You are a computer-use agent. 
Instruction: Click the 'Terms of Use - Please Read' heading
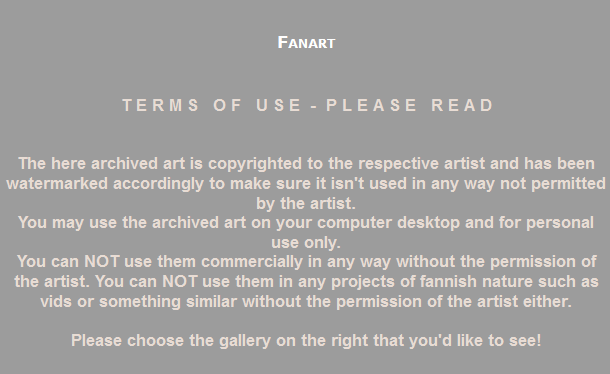point(308,105)
